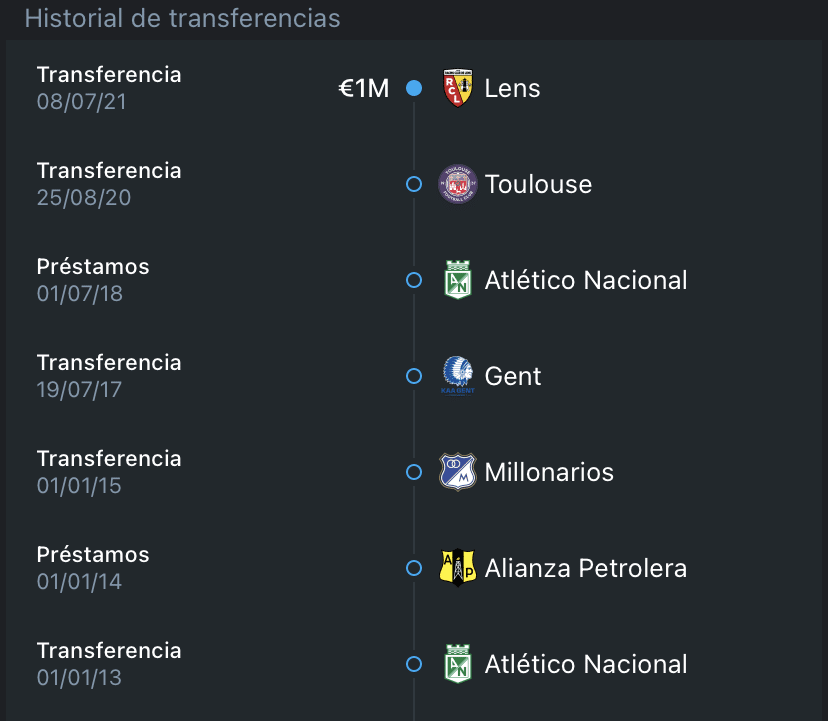Click the Gent team name link

513,376
